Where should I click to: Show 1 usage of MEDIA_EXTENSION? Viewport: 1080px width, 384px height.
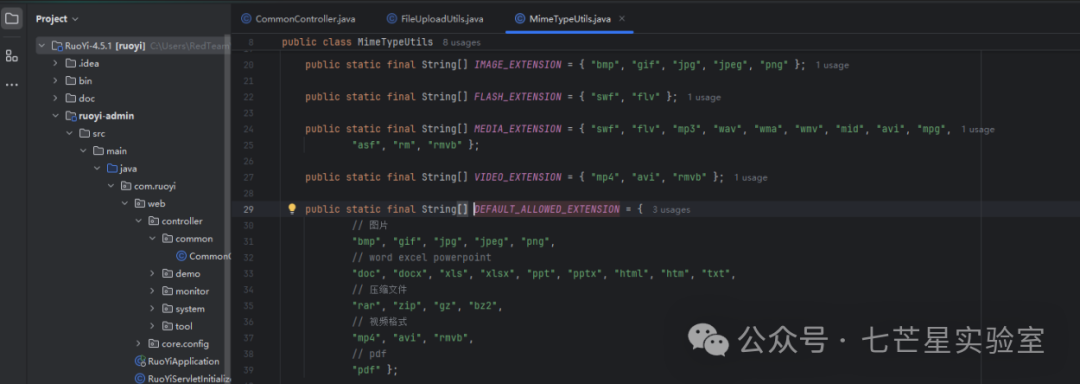[x=978, y=129]
